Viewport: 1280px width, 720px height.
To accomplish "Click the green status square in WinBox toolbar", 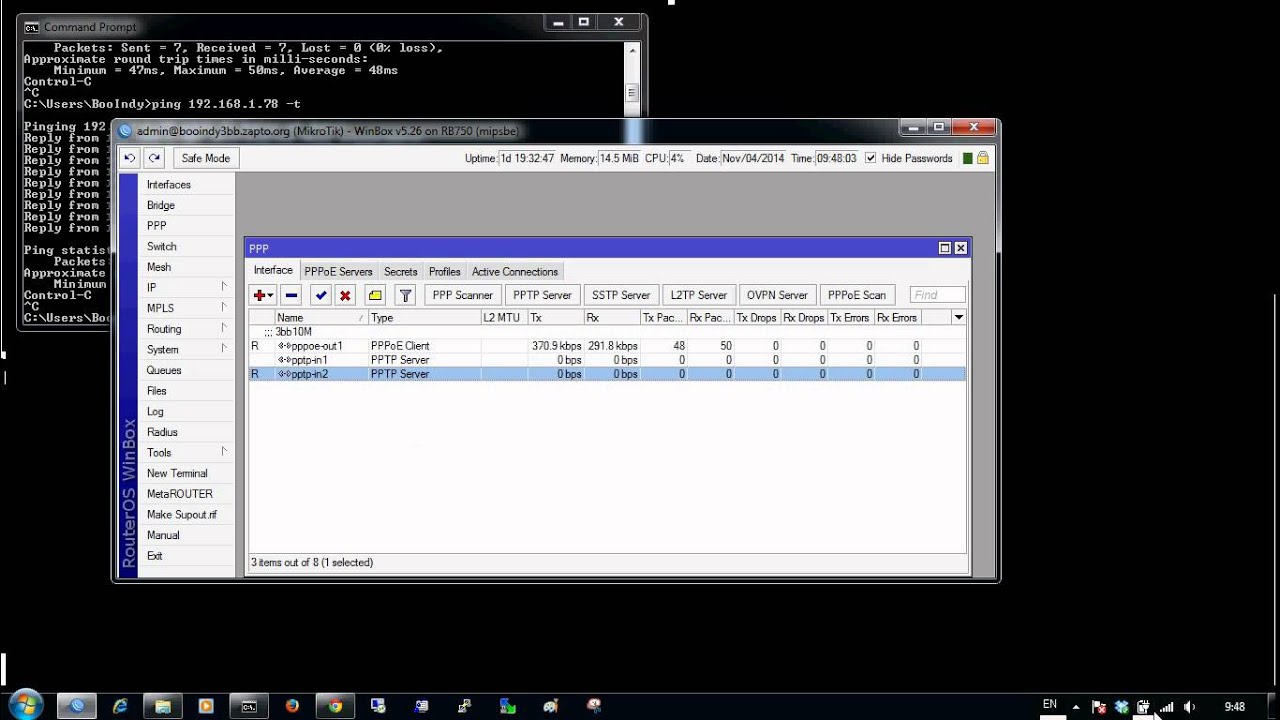I will [967, 158].
